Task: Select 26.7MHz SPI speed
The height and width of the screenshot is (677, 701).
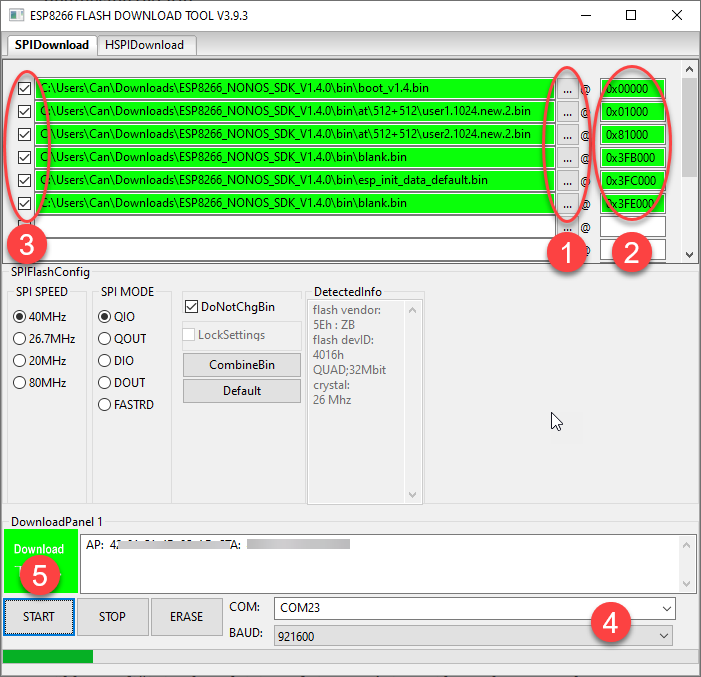Action: click(44, 338)
